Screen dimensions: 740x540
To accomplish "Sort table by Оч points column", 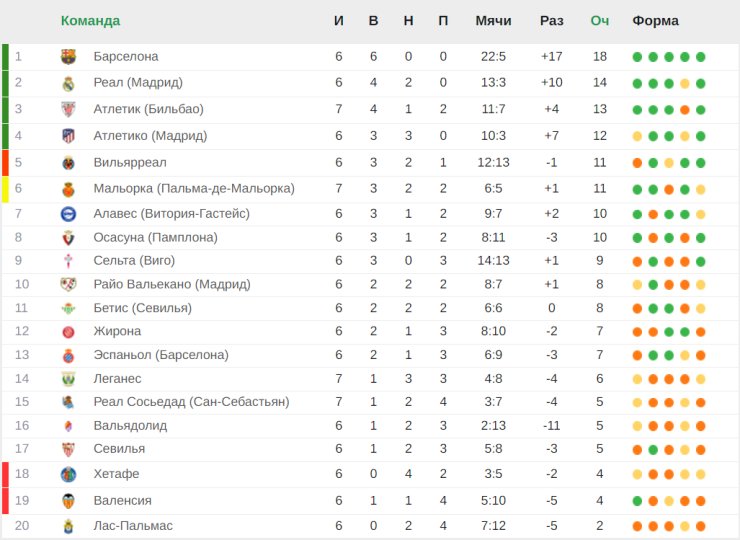I will 599,21.
